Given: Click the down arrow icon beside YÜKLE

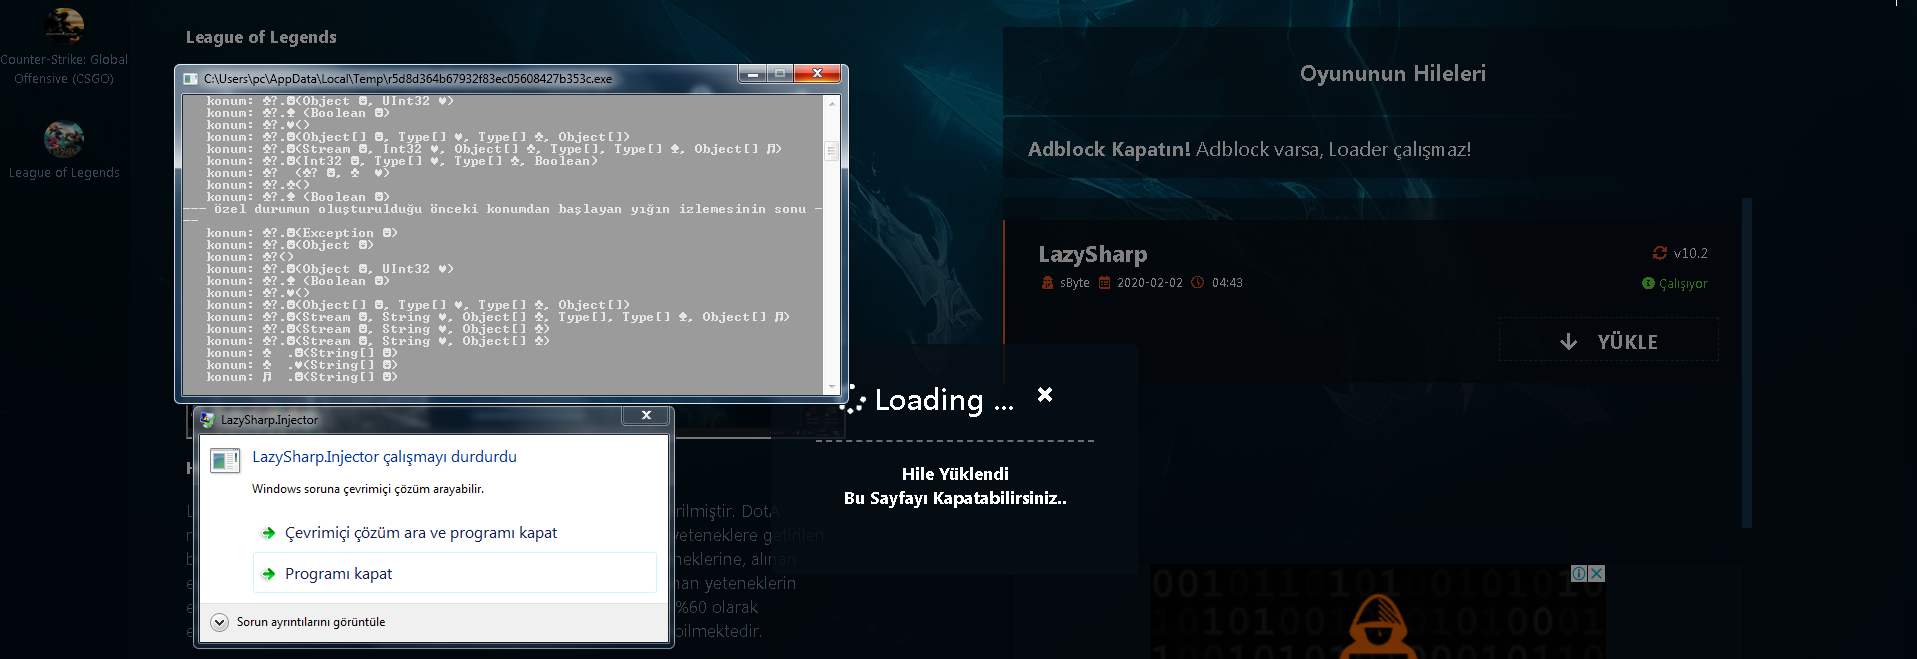Looking at the screenshot, I should [x=1569, y=342].
